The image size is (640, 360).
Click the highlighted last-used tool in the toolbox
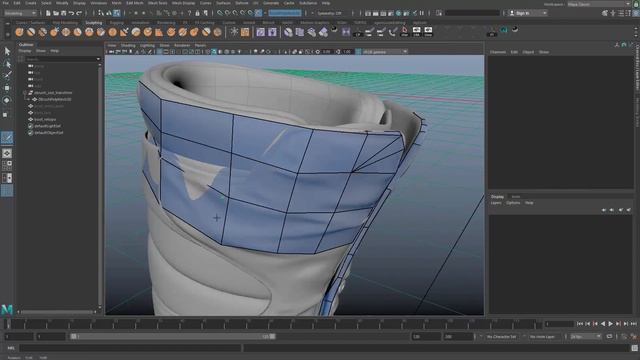[x=7, y=138]
